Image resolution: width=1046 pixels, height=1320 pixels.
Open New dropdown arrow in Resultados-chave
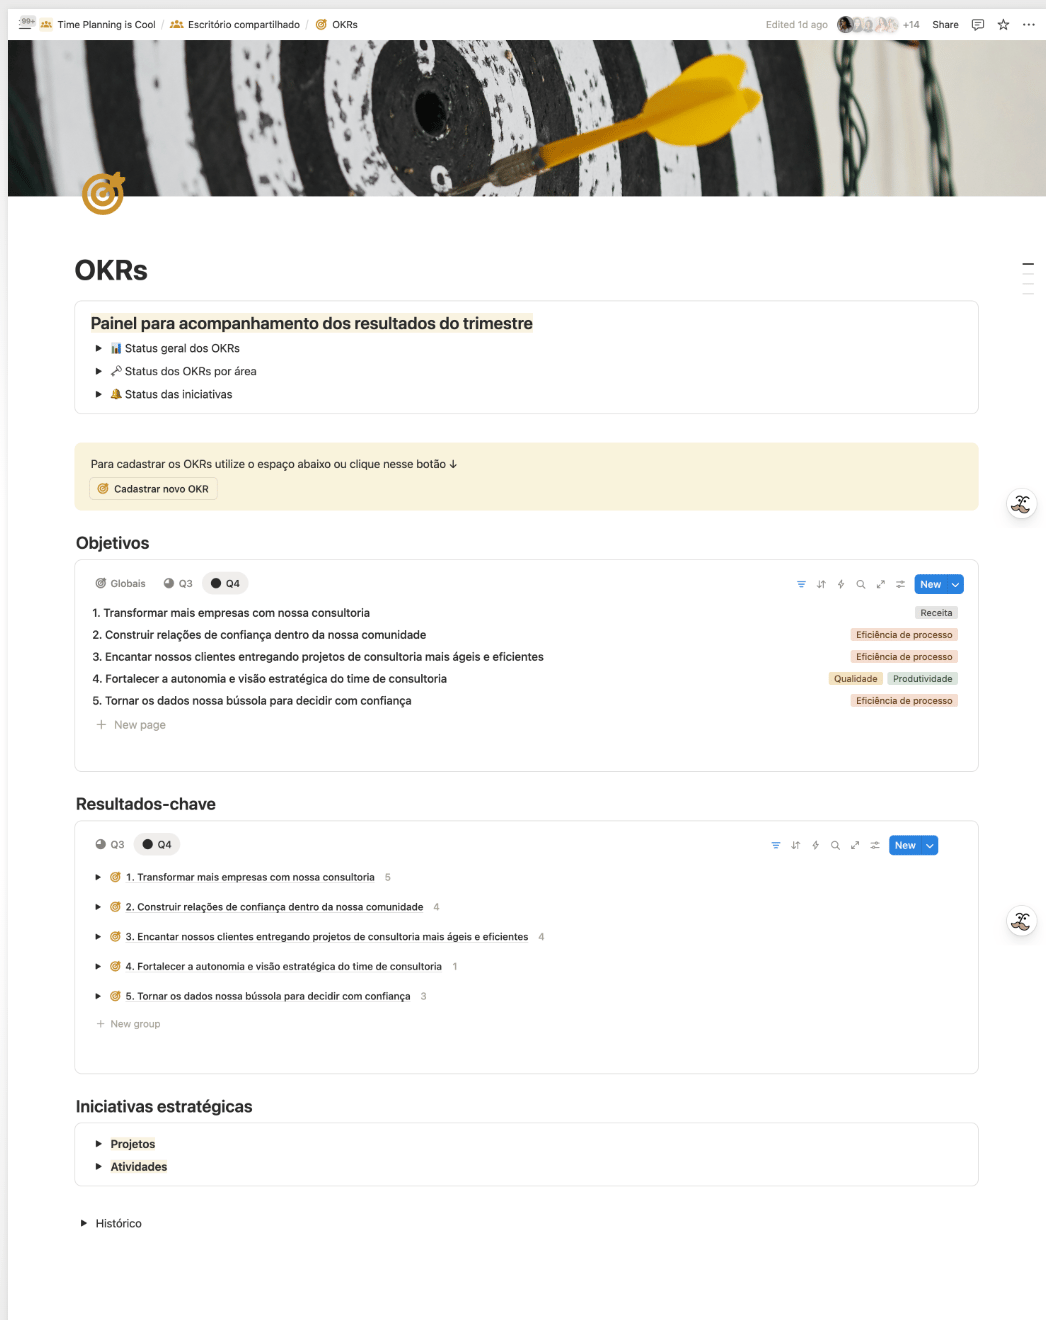pyautogui.click(x=930, y=846)
